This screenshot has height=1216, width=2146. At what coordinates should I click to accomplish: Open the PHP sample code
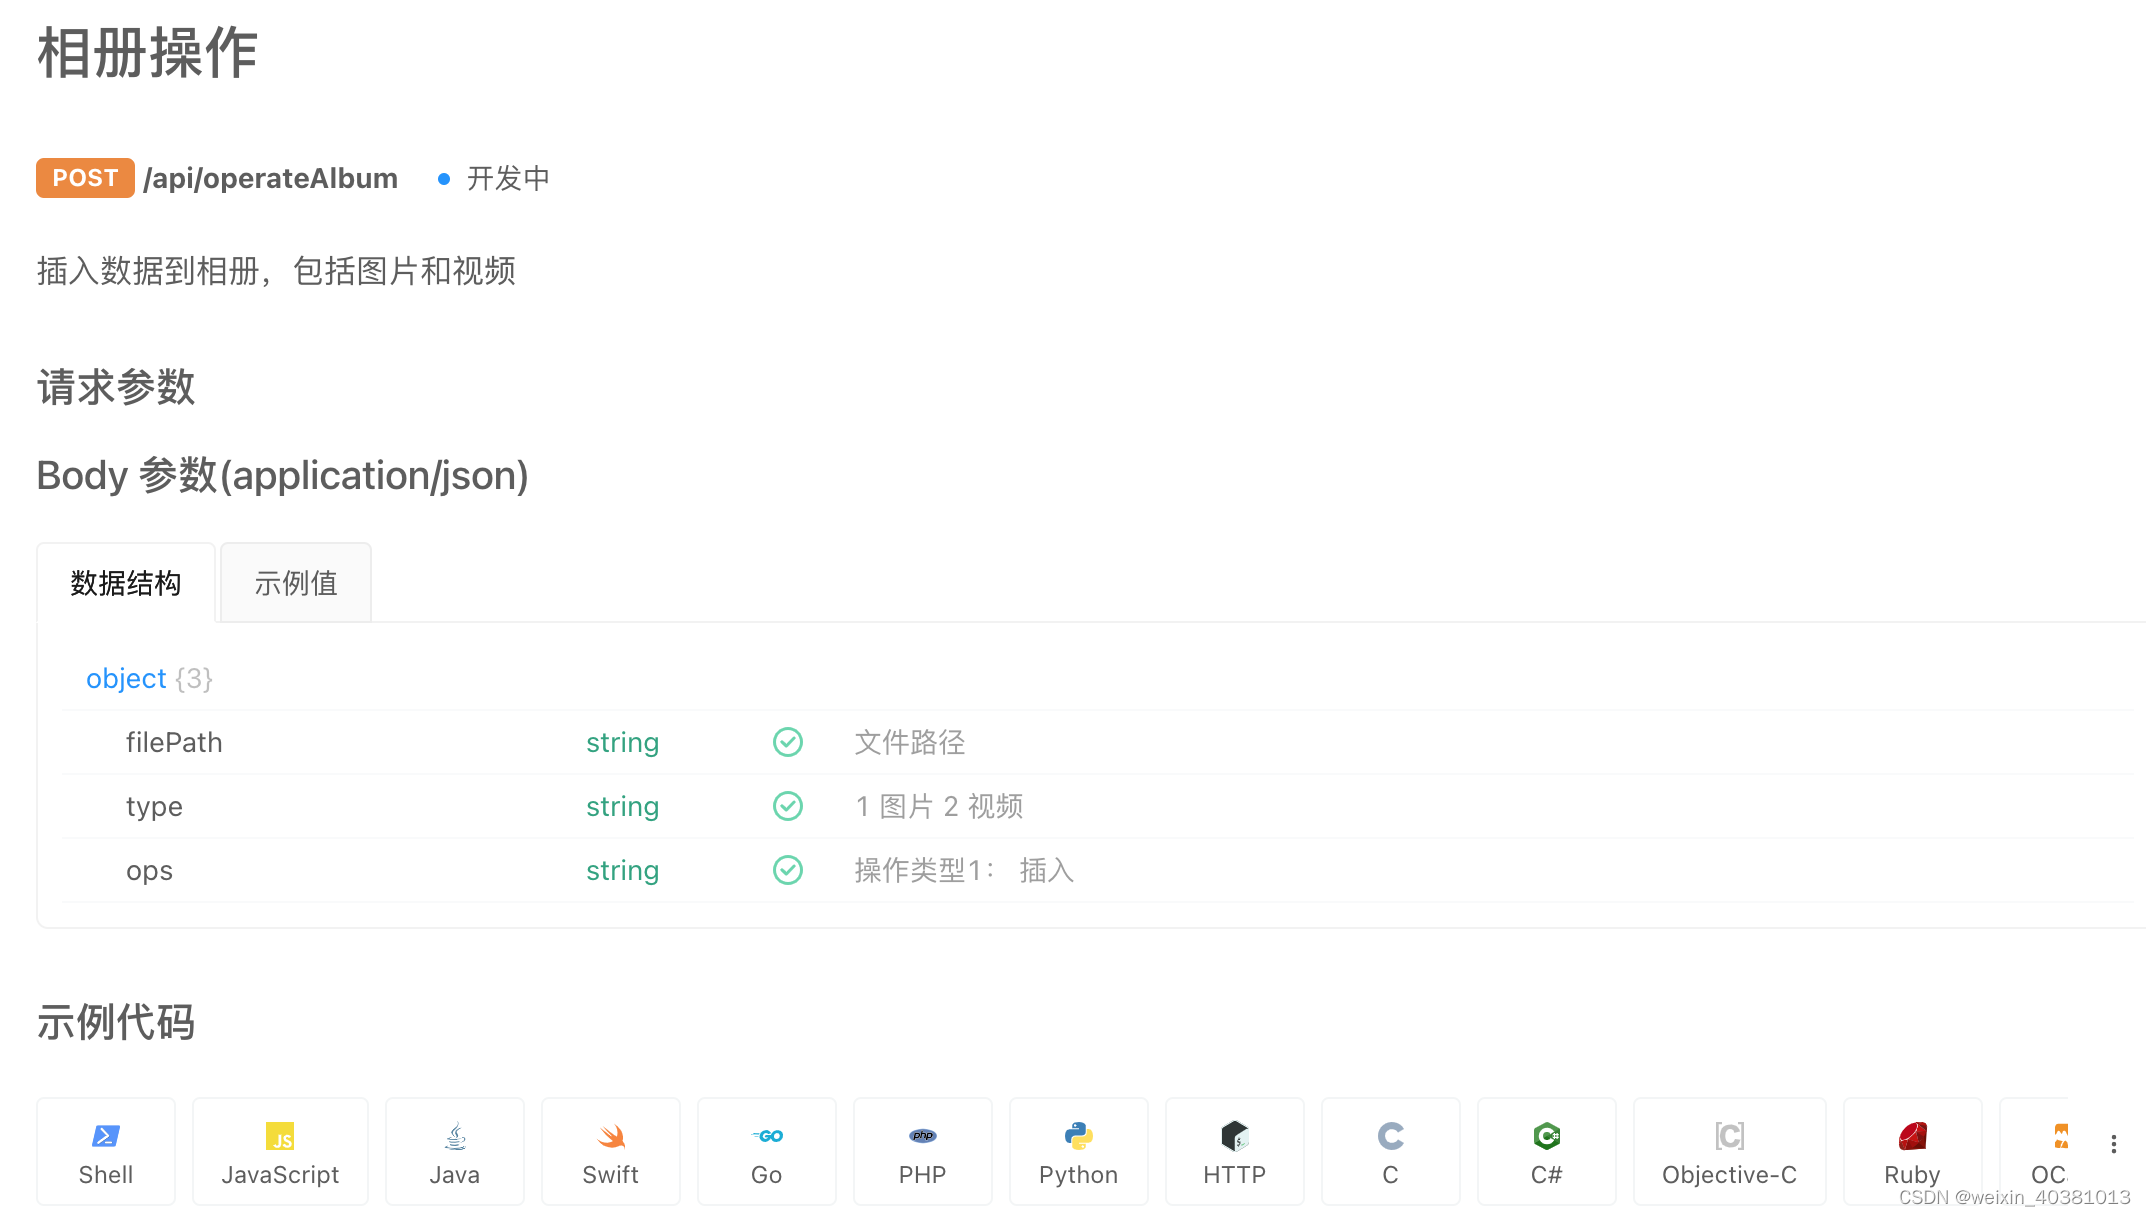[922, 1151]
